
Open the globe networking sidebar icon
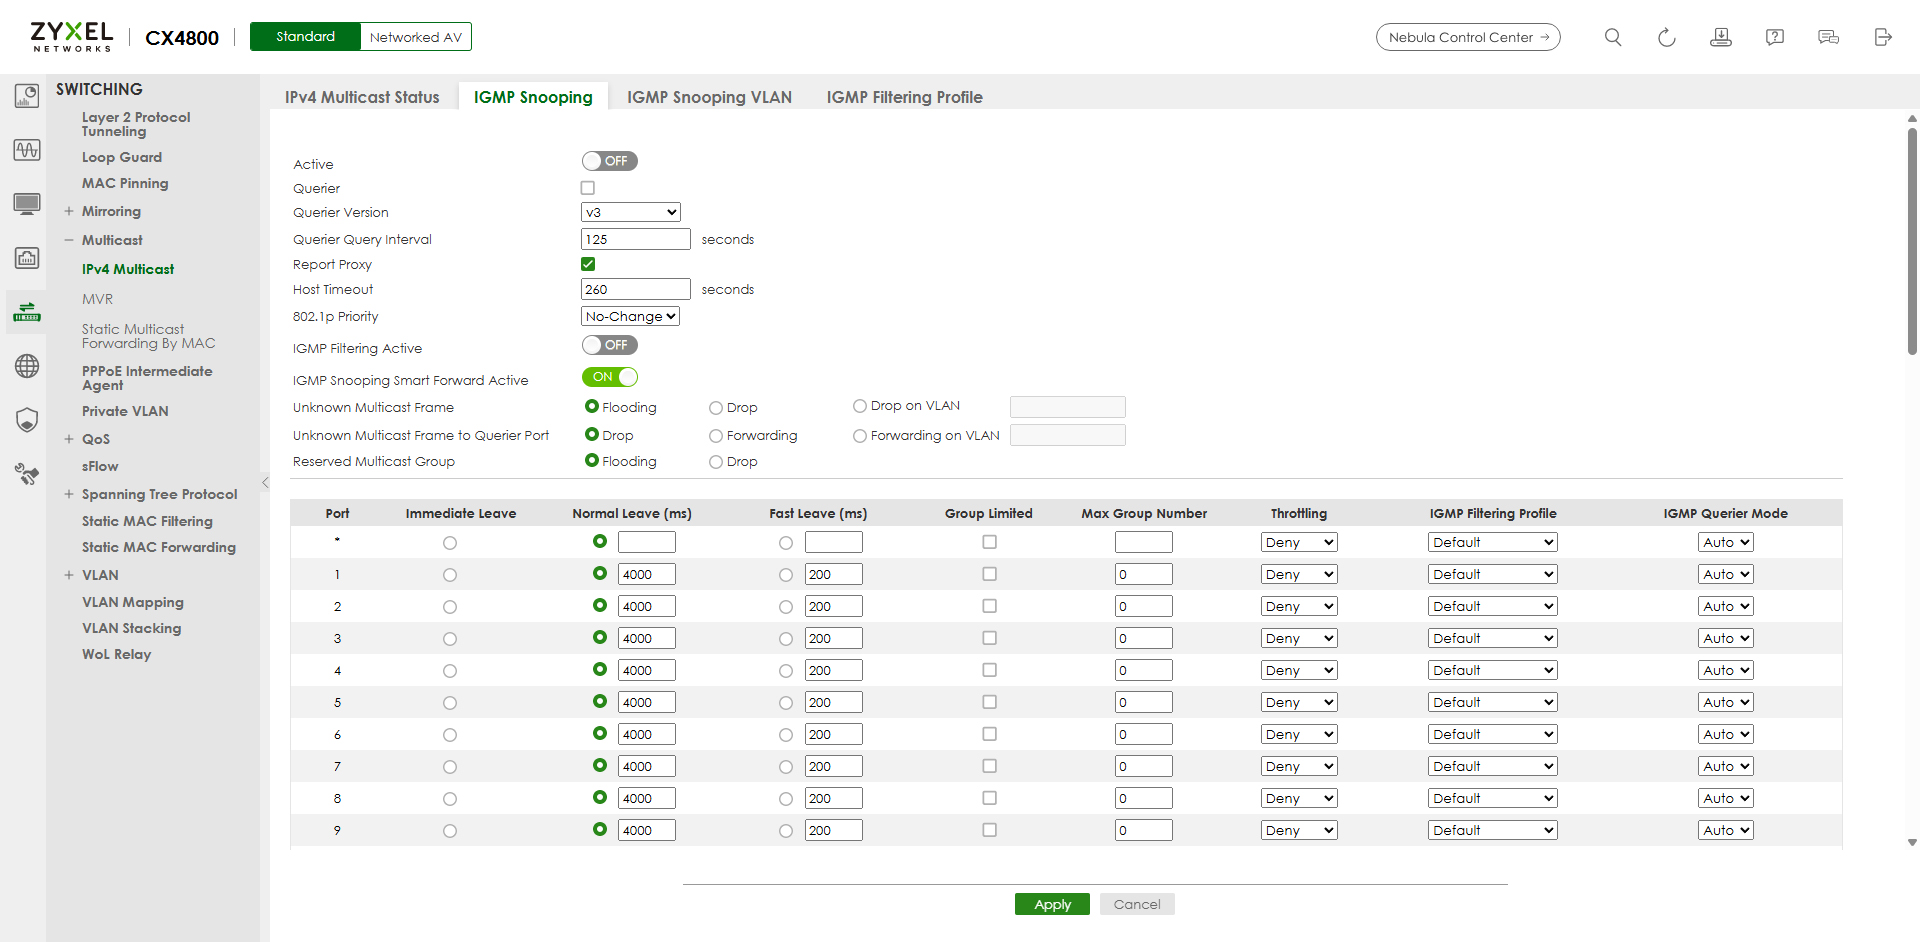coord(27,366)
